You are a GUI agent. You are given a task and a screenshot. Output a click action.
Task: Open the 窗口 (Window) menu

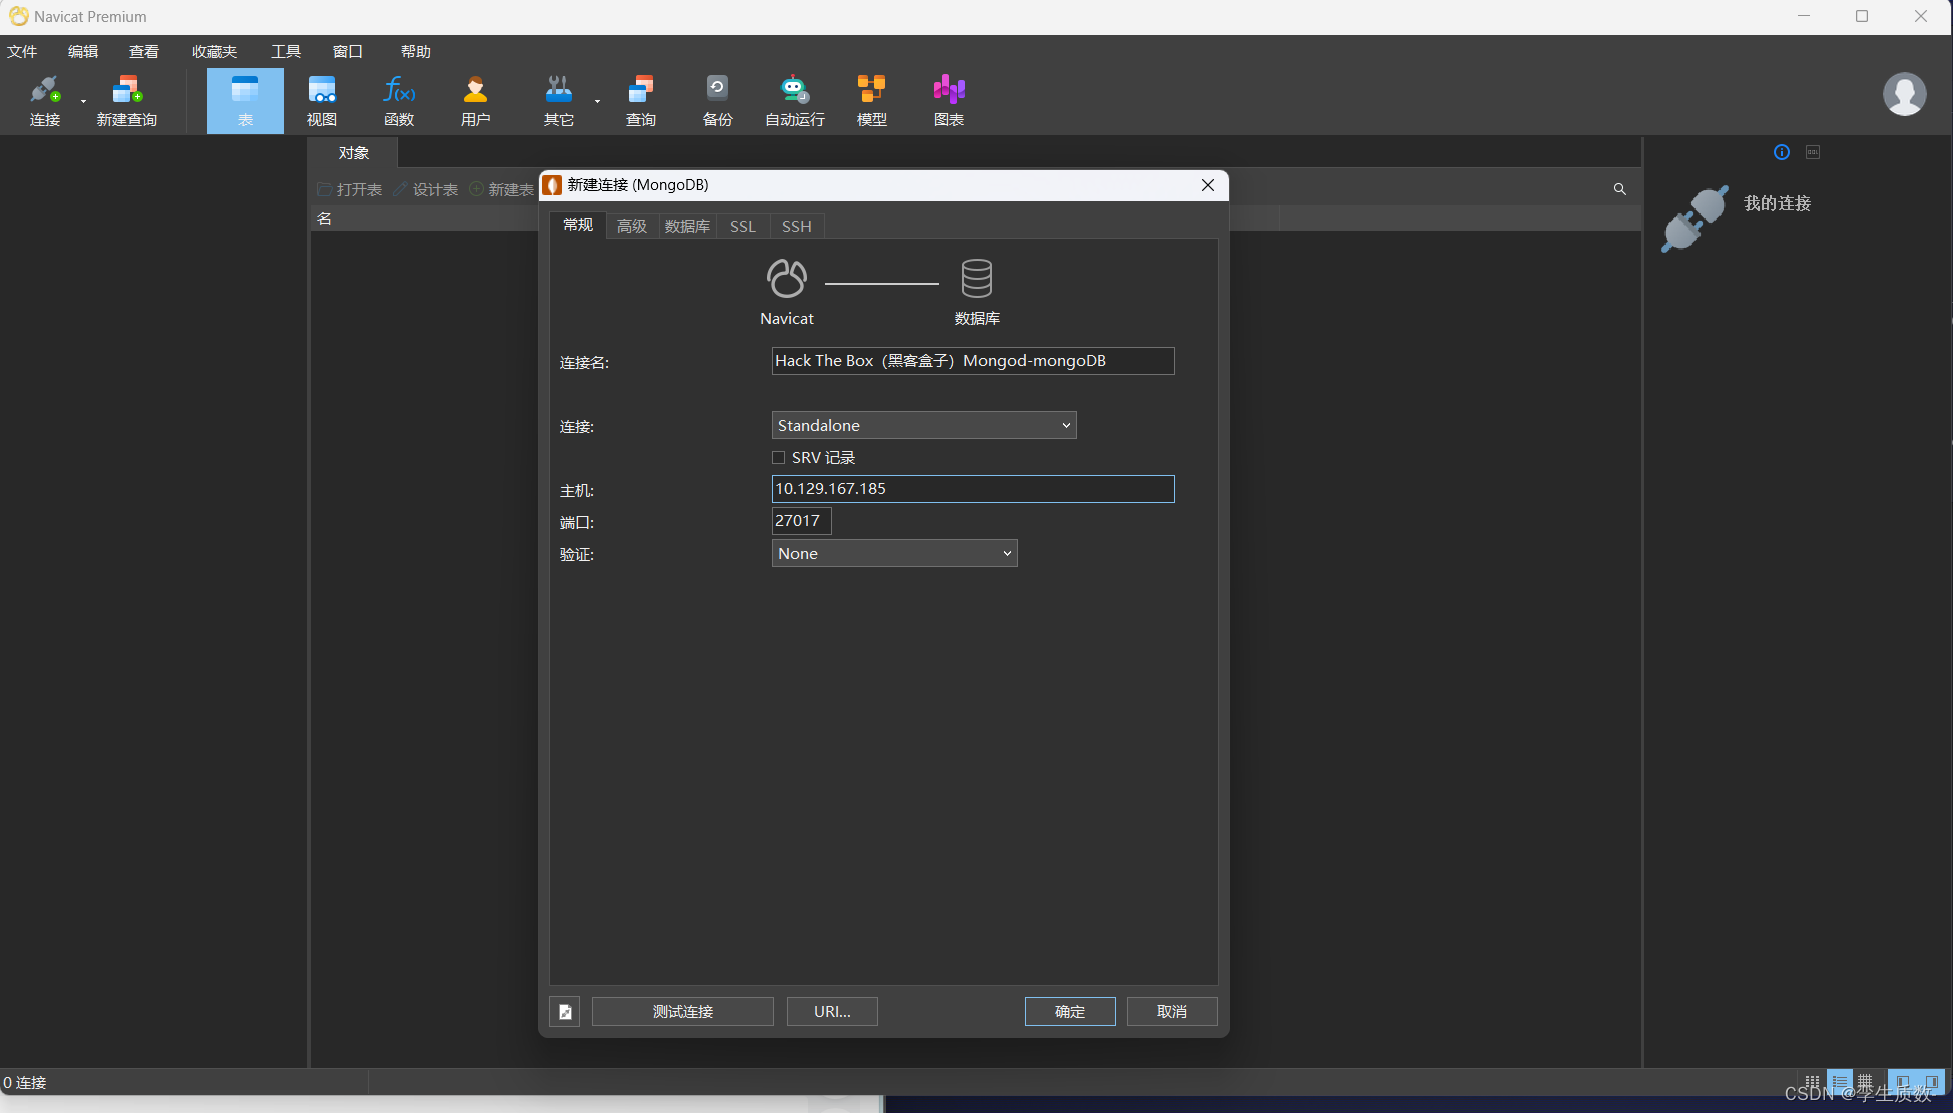click(348, 52)
